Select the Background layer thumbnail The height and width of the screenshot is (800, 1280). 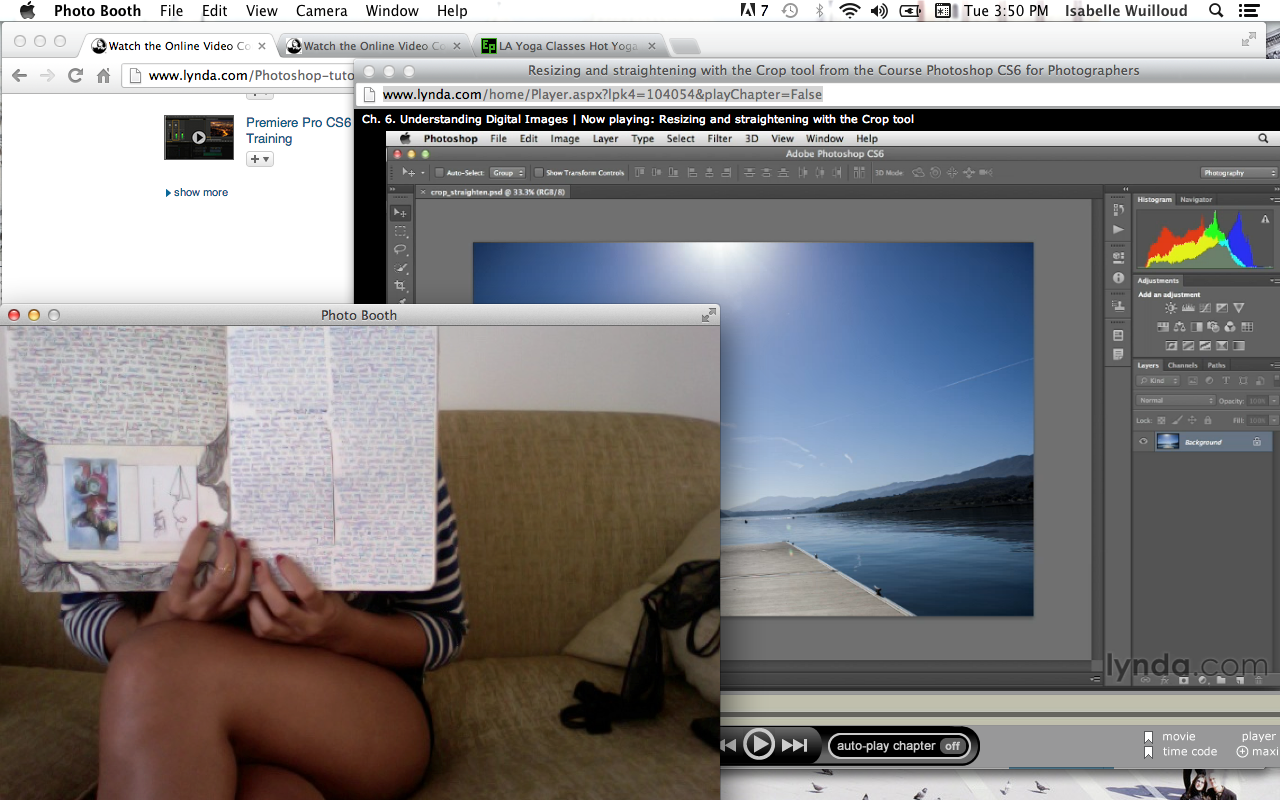point(1167,442)
